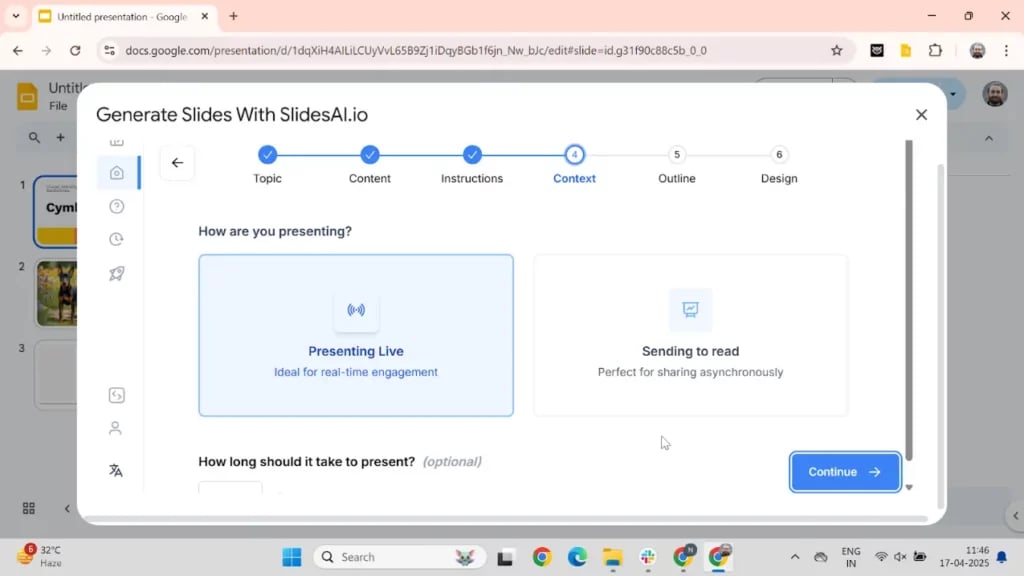Image resolution: width=1024 pixels, height=576 pixels.
Task: Click the user account icon in the sidebar
Action: 116,428
